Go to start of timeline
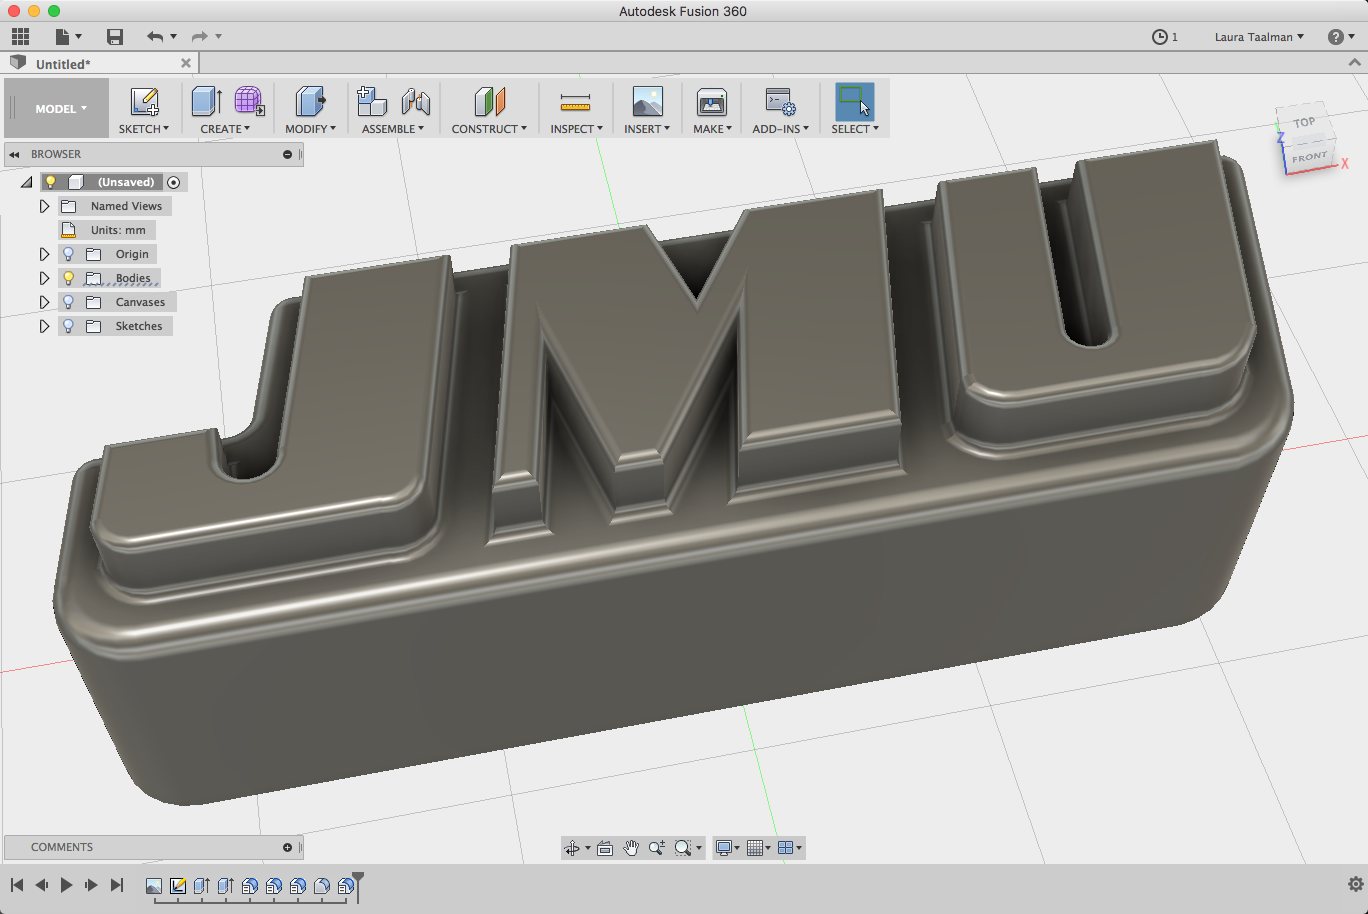Image resolution: width=1368 pixels, height=914 pixels. coord(17,885)
